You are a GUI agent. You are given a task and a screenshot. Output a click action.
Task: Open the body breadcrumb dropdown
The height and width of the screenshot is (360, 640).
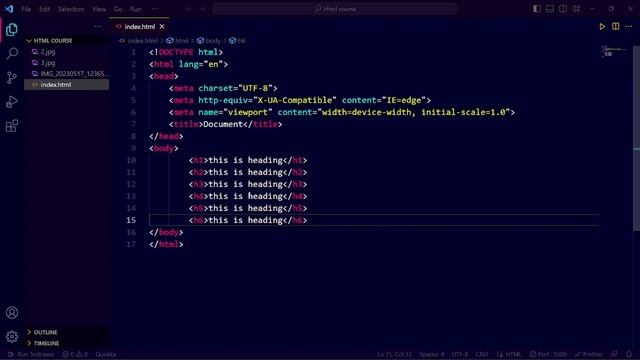coord(209,41)
